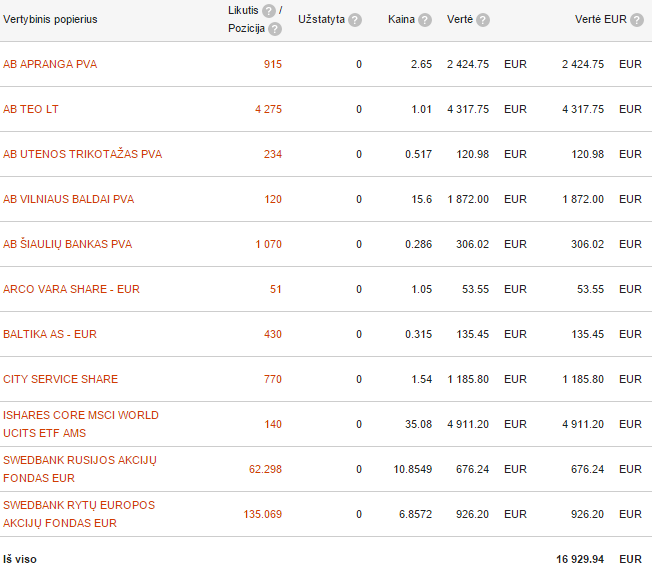Open AB TEO LT security details
This screenshot has width=652, height=579.
pos(31,109)
